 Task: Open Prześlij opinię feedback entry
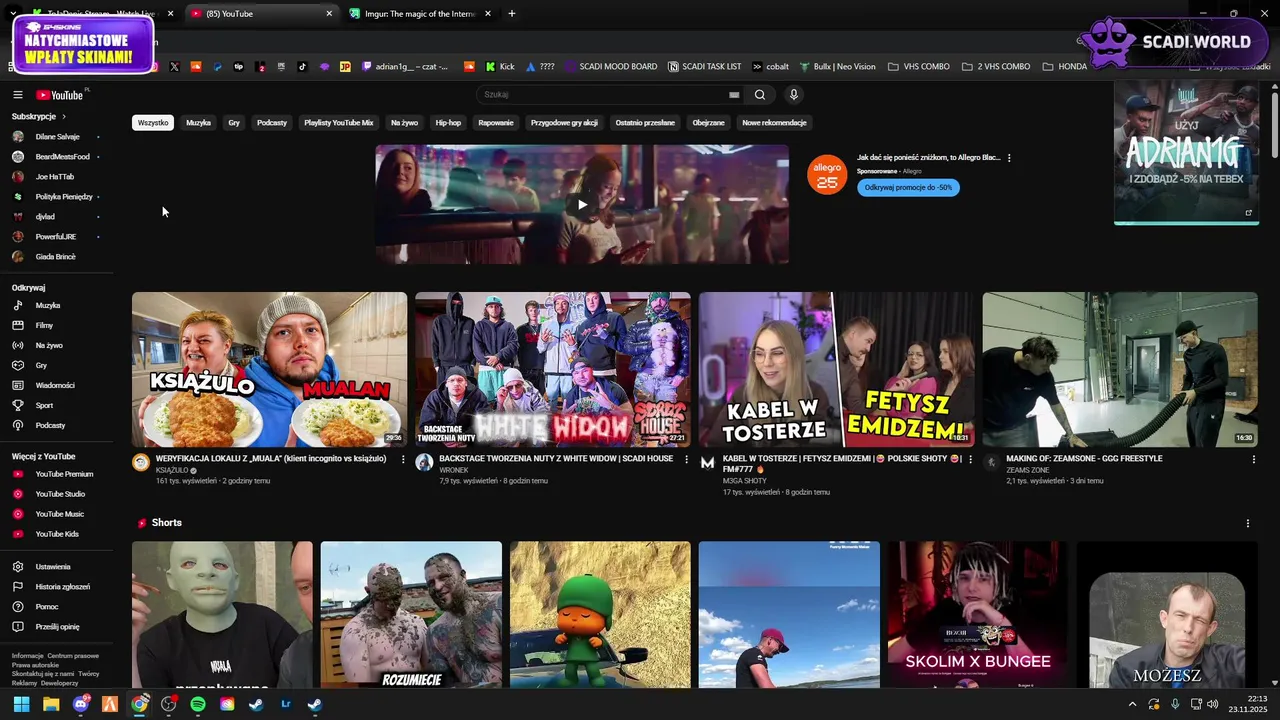click(x=57, y=627)
